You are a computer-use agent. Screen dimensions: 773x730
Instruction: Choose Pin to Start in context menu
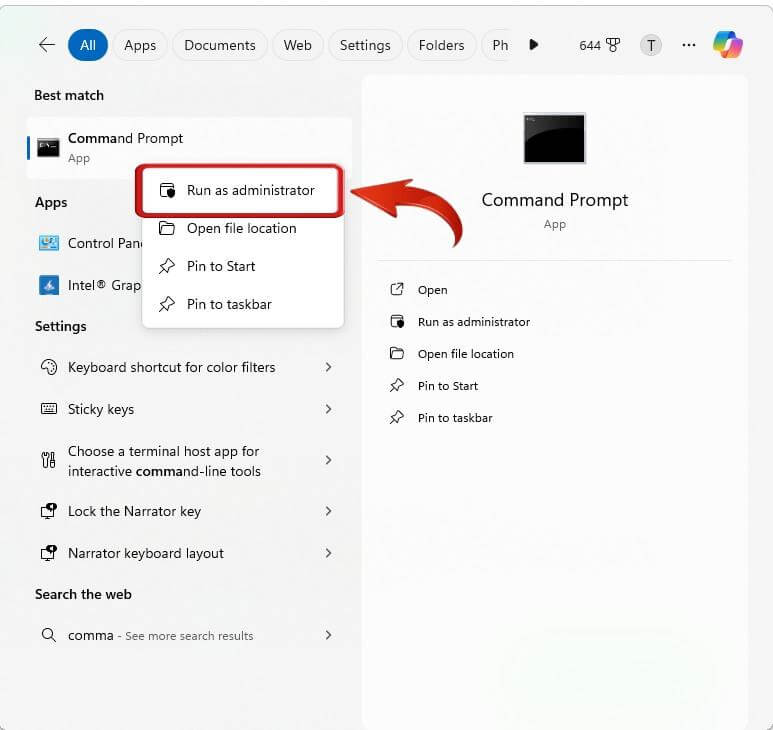click(x=242, y=266)
